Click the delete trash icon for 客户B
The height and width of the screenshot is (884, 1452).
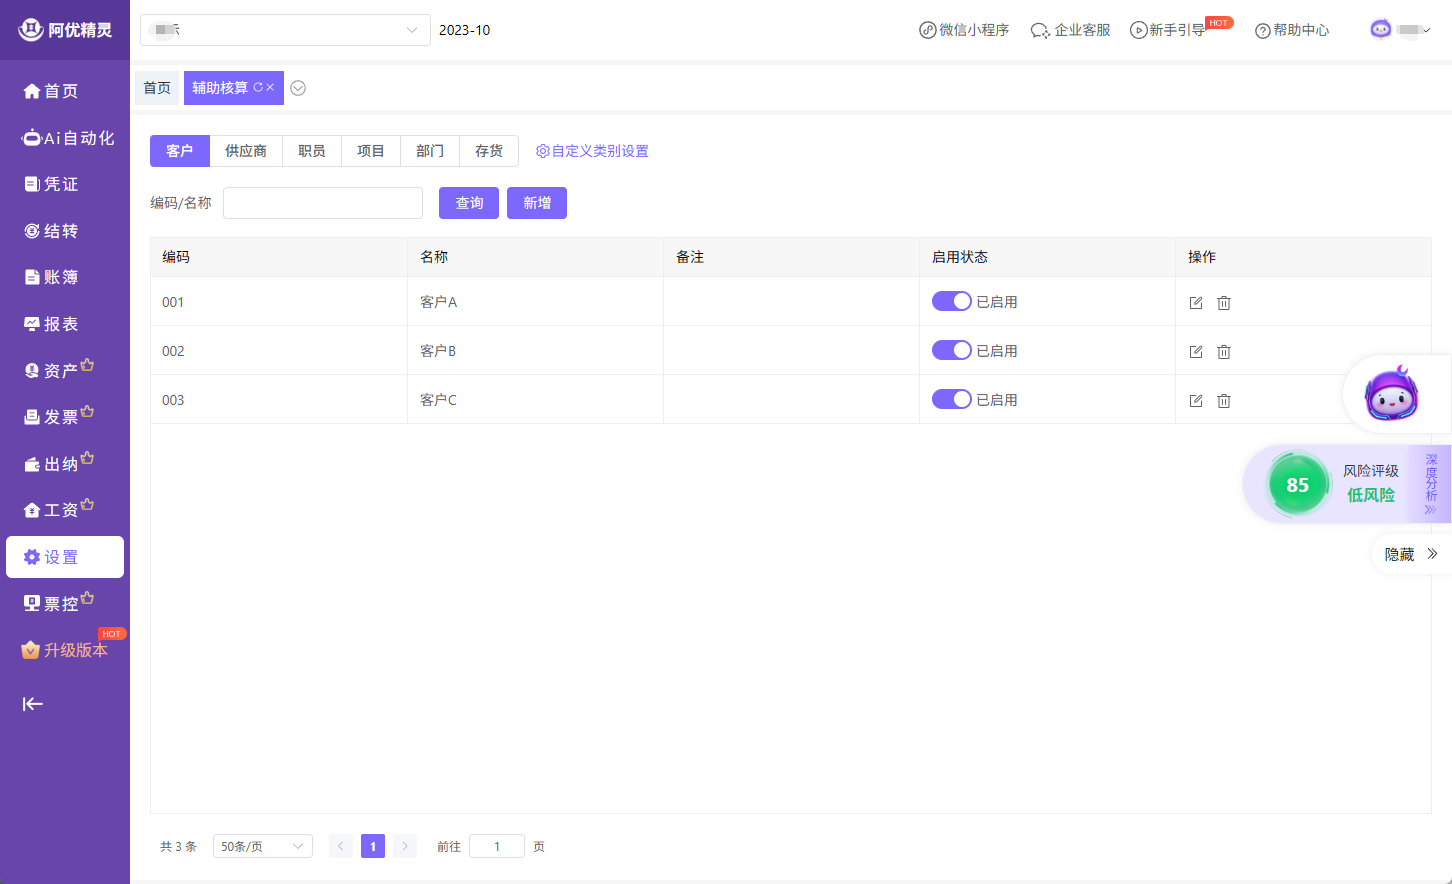point(1223,352)
